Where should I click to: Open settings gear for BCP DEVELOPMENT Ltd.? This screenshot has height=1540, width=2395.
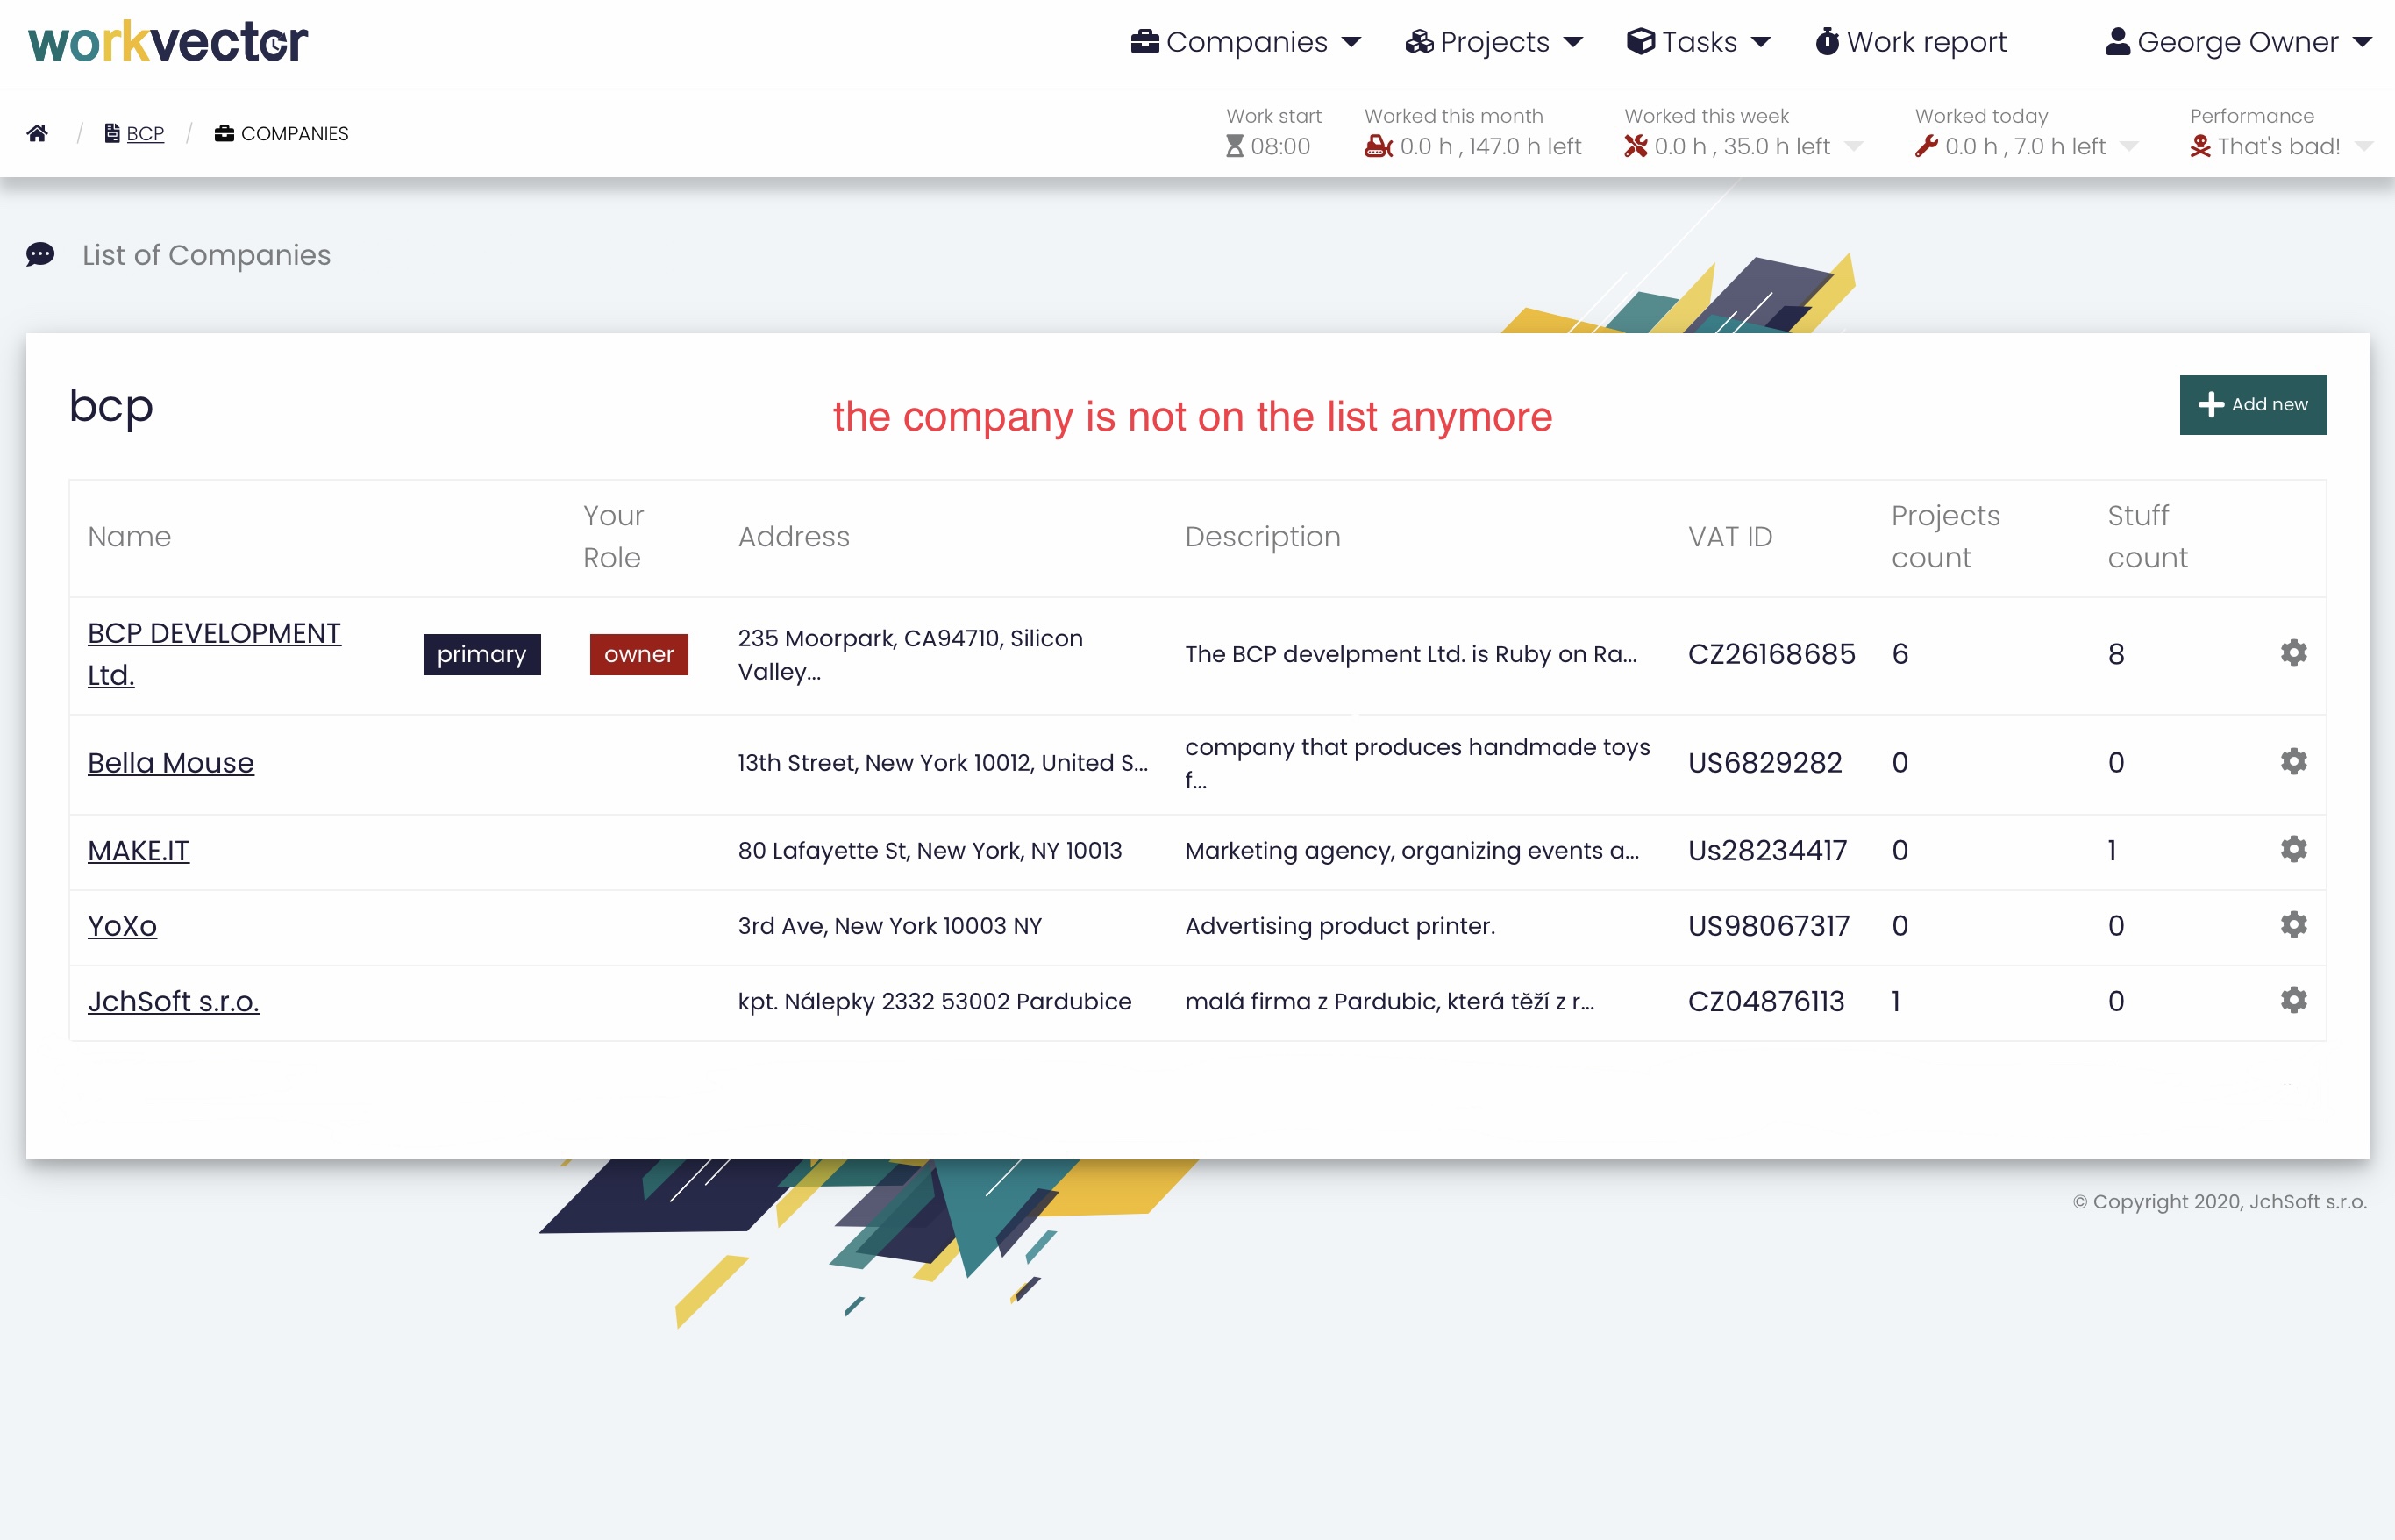[x=2293, y=653]
